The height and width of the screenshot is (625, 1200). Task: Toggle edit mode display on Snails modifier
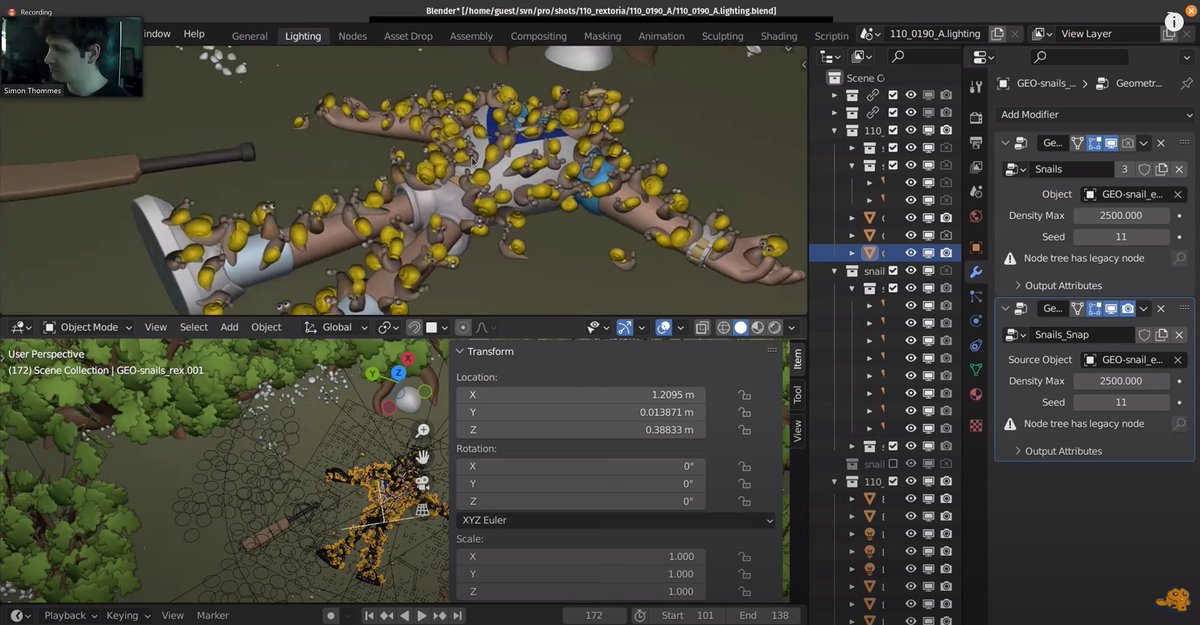1094,143
